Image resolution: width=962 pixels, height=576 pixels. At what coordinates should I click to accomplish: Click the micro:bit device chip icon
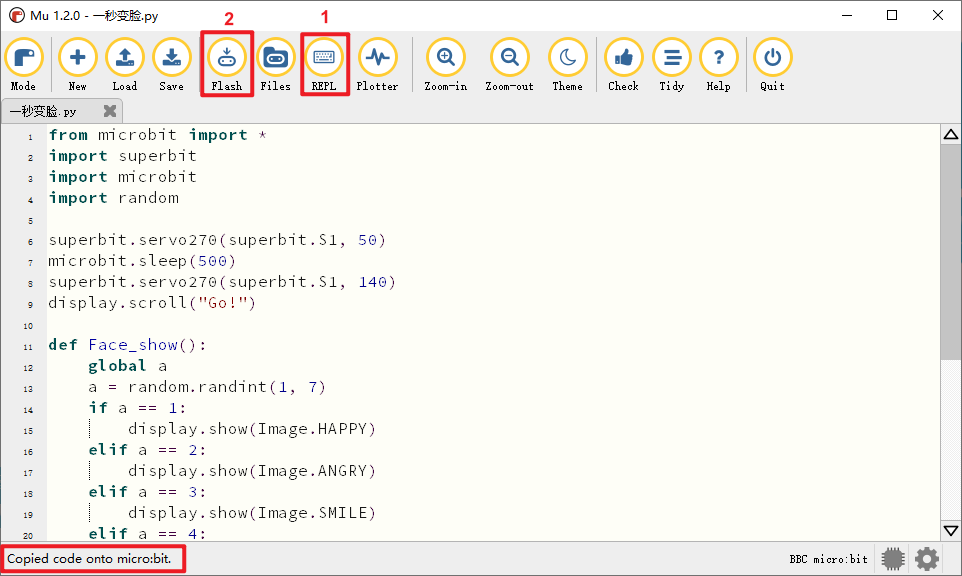click(893, 559)
